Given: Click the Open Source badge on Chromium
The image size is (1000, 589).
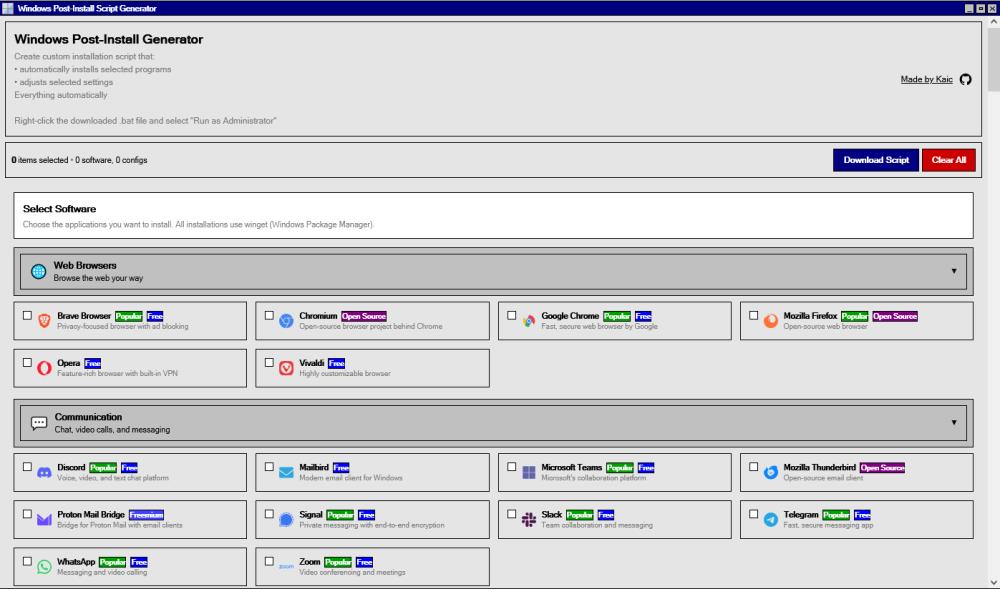Looking at the screenshot, I should tap(364, 316).
